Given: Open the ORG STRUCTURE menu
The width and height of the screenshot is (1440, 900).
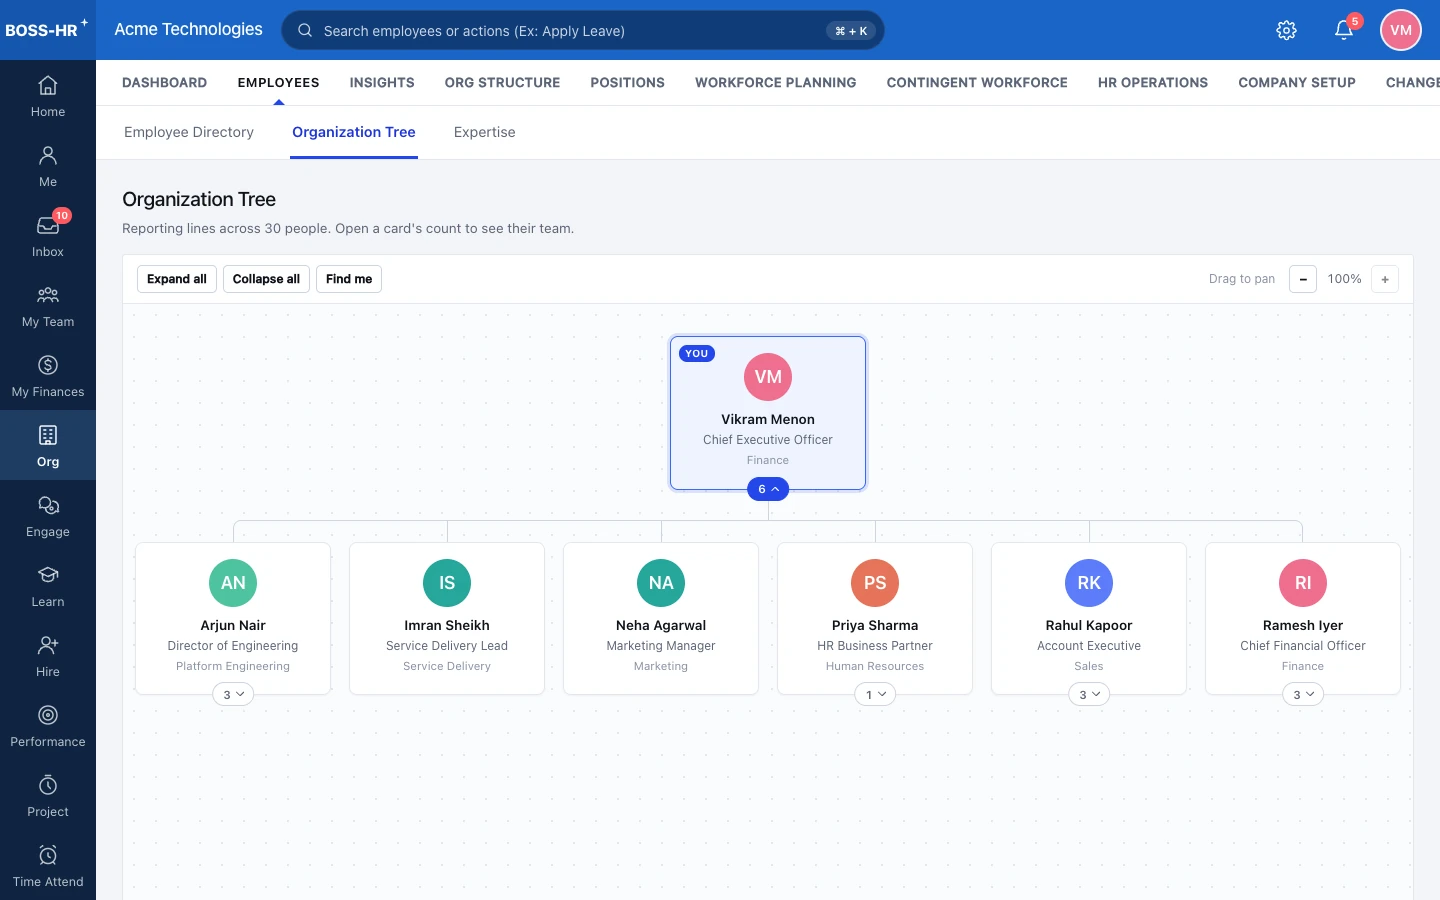Looking at the screenshot, I should 502,83.
